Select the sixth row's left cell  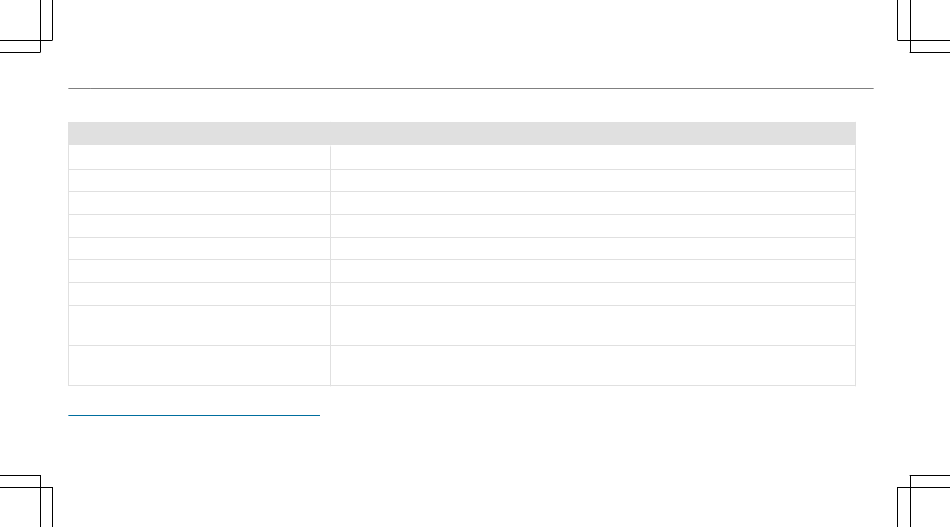coord(199,271)
